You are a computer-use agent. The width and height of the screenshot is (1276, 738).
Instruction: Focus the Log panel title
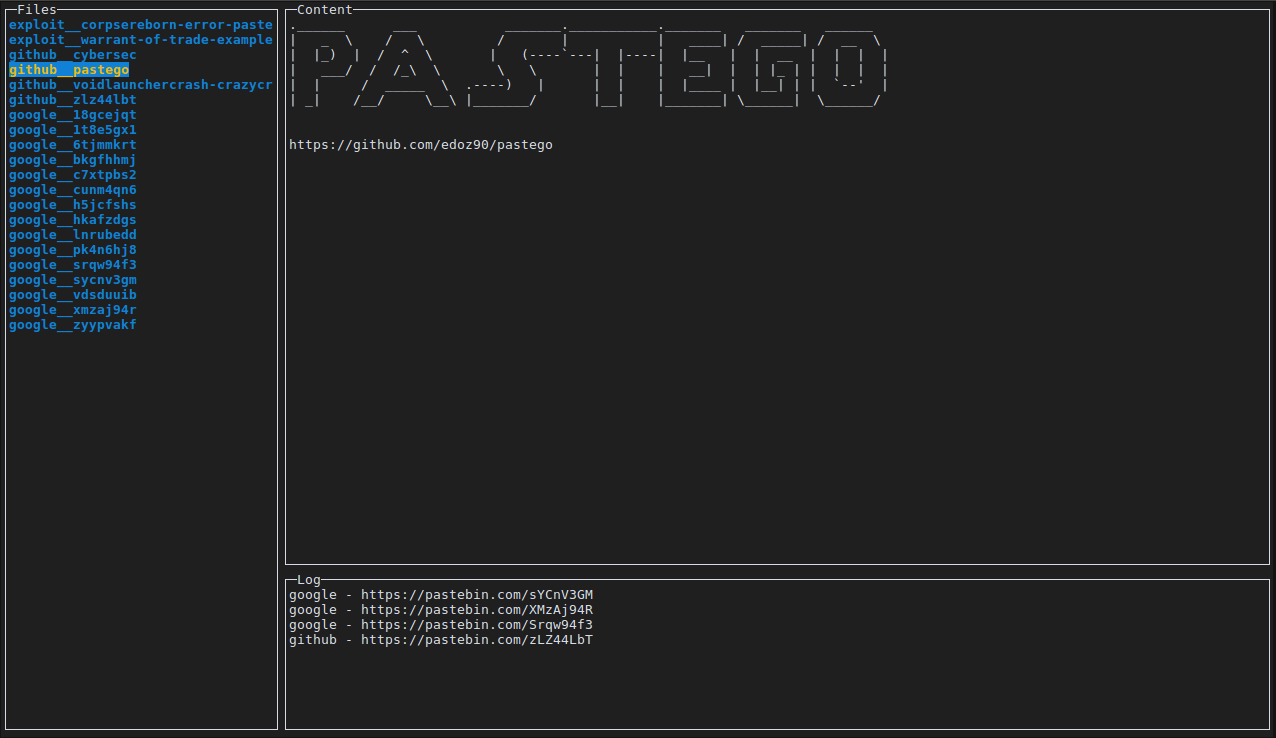(309, 580)
